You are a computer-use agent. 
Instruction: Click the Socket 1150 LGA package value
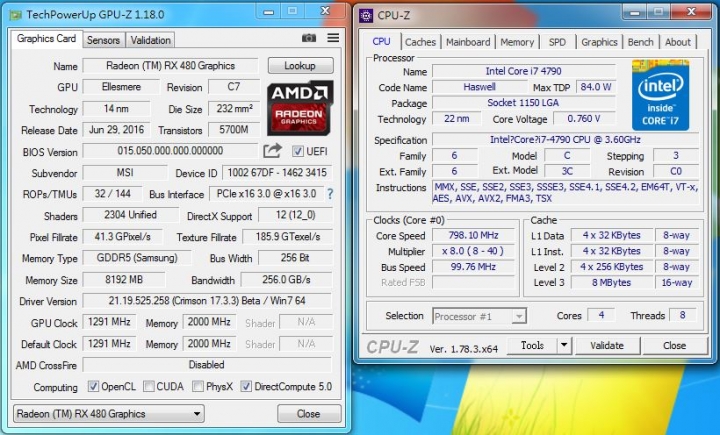coord(523,103)
